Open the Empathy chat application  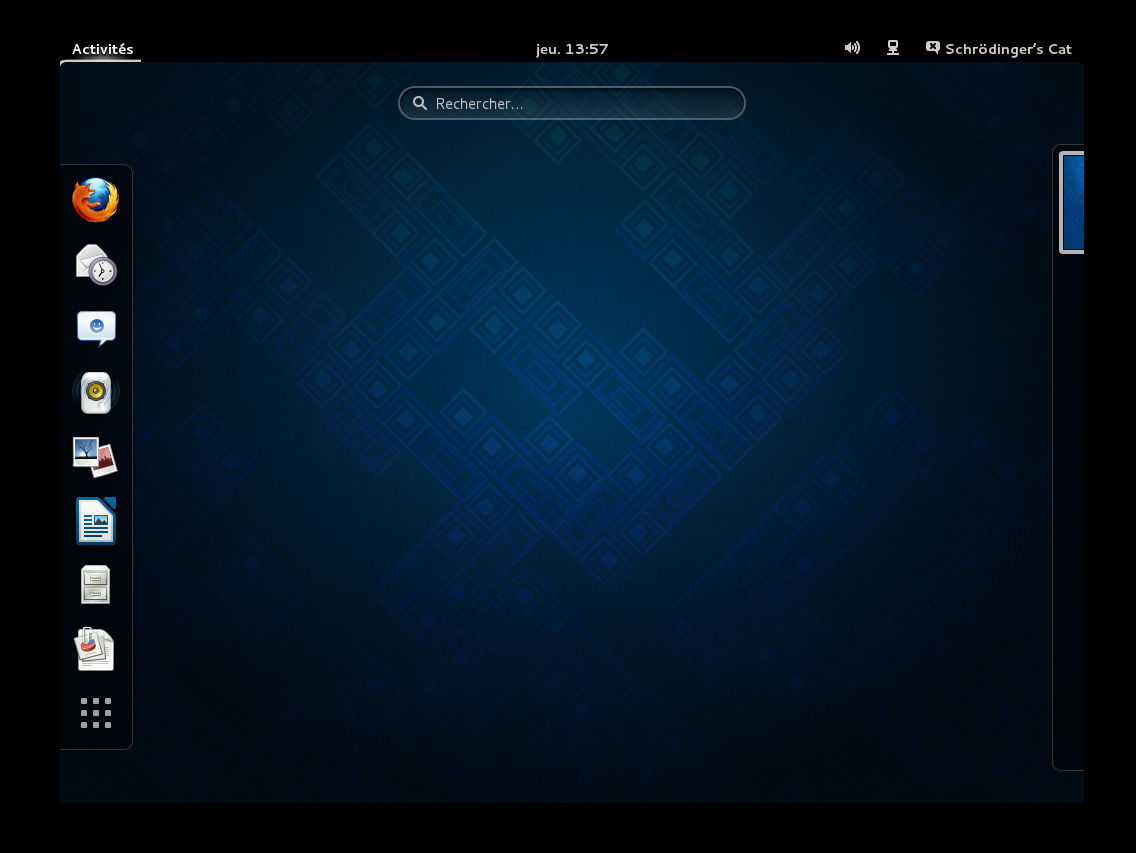tap(96, 328)
